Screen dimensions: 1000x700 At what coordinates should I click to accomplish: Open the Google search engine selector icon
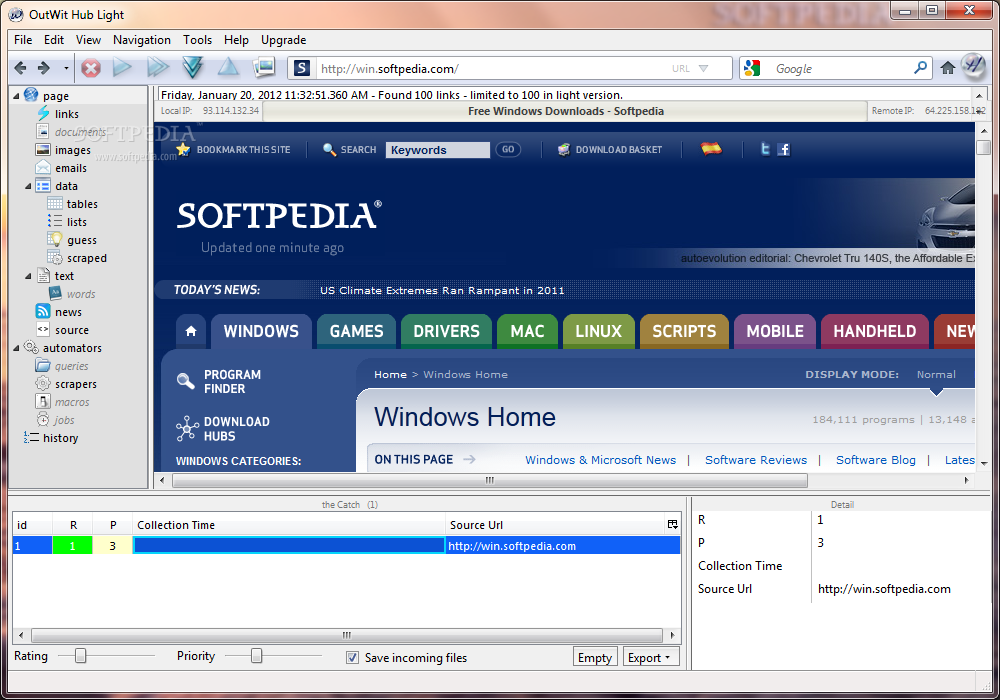(753, 68)
